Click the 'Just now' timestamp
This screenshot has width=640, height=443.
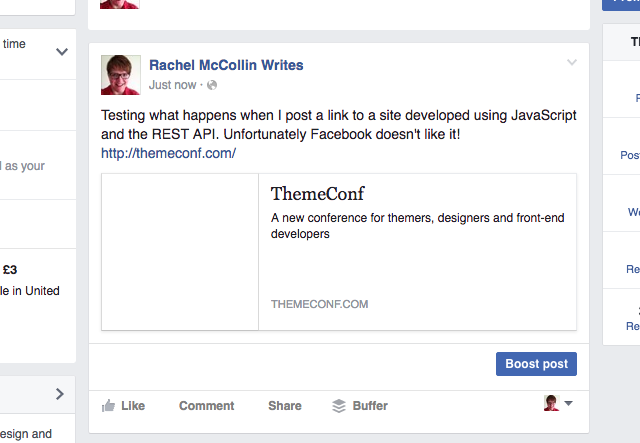pyautogui.click(x=172, y=85)
